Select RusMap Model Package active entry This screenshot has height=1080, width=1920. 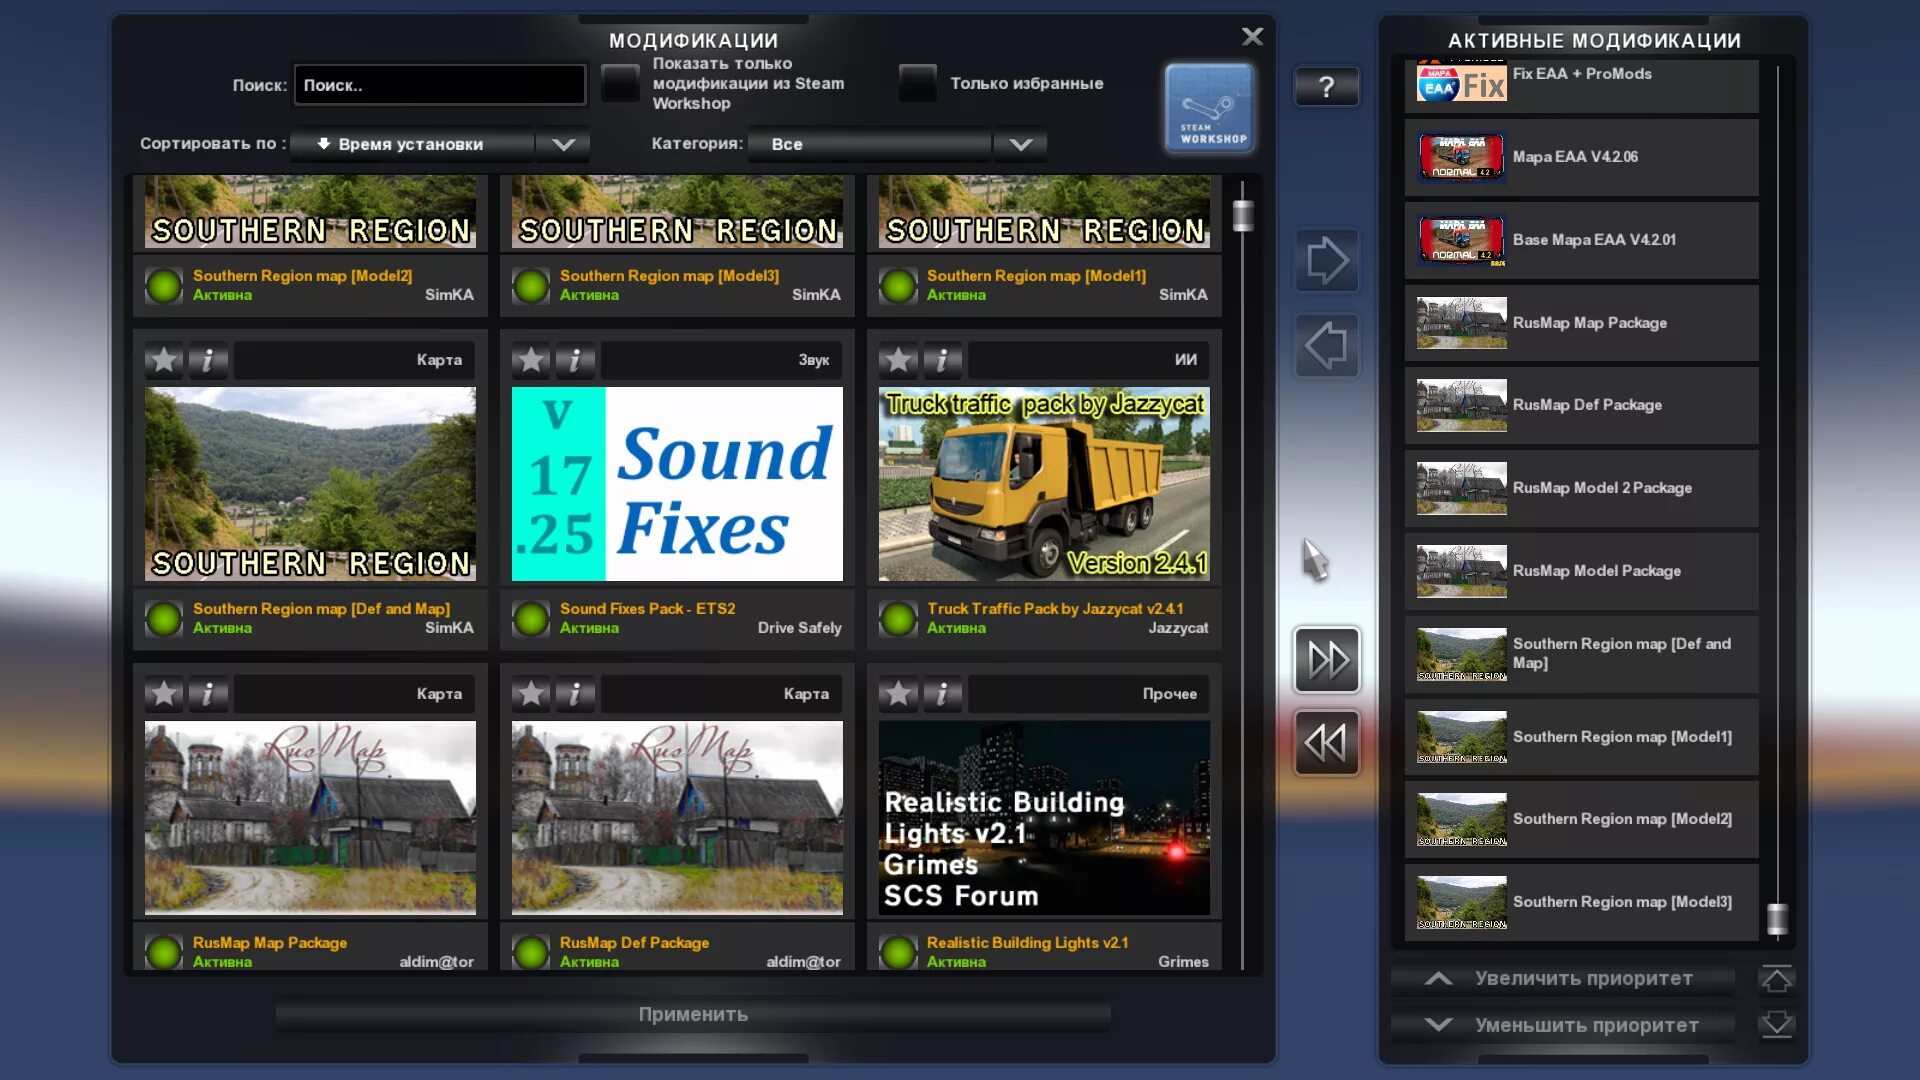point(1581,571)
